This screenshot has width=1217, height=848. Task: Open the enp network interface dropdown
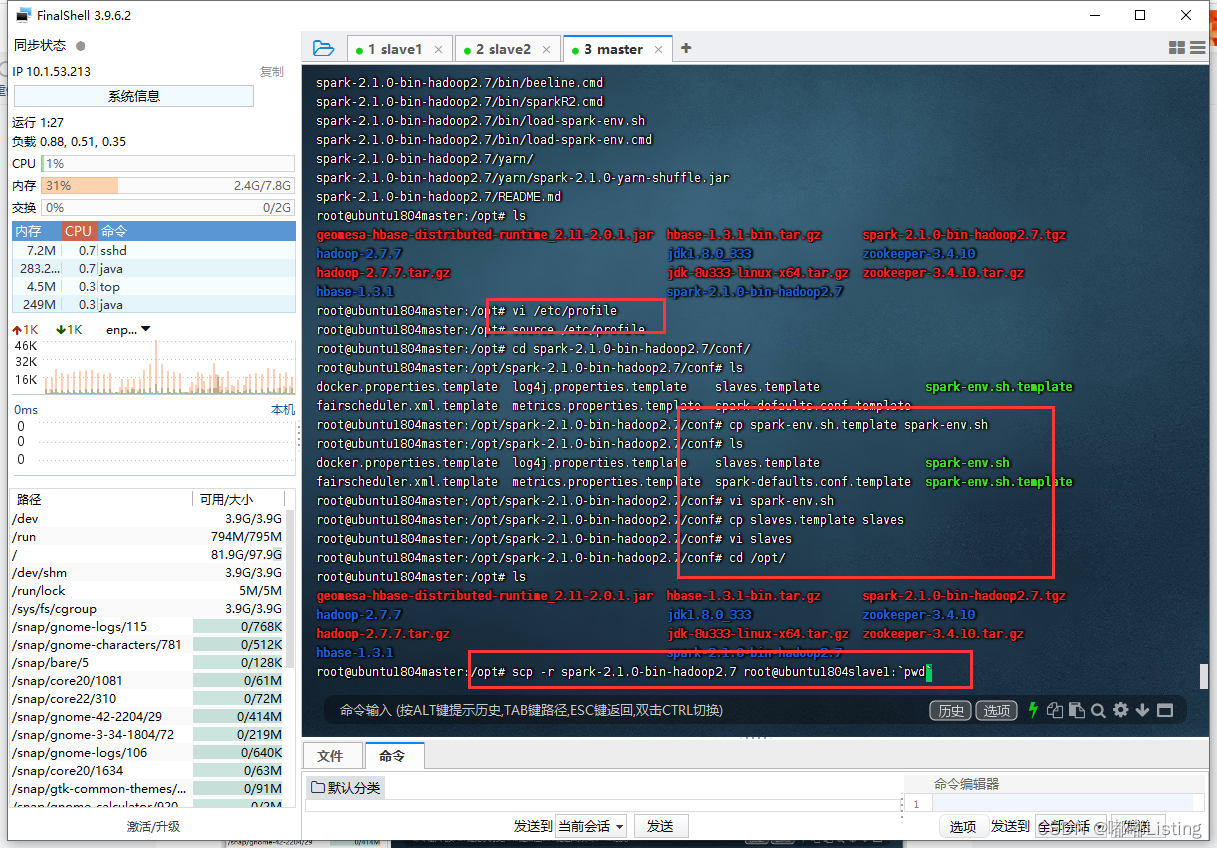[126, 328]
